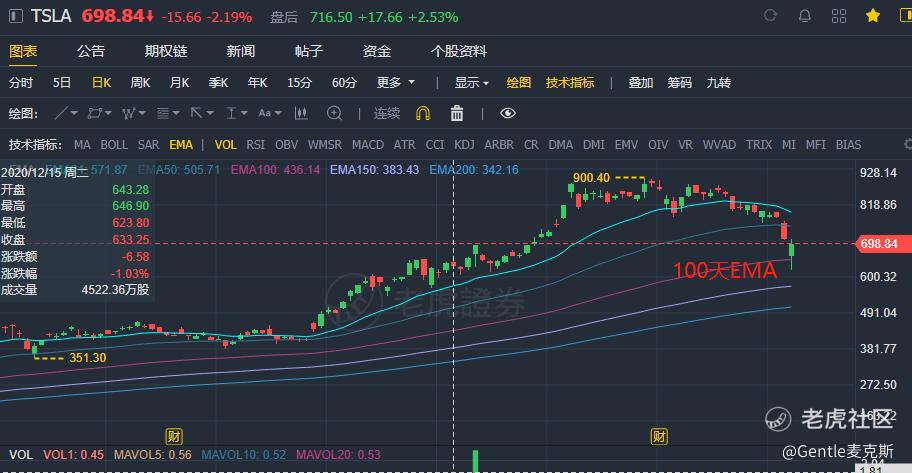912x473 pixels.
Task: Select the 60分 timeframe
Action: click(344, 83)
